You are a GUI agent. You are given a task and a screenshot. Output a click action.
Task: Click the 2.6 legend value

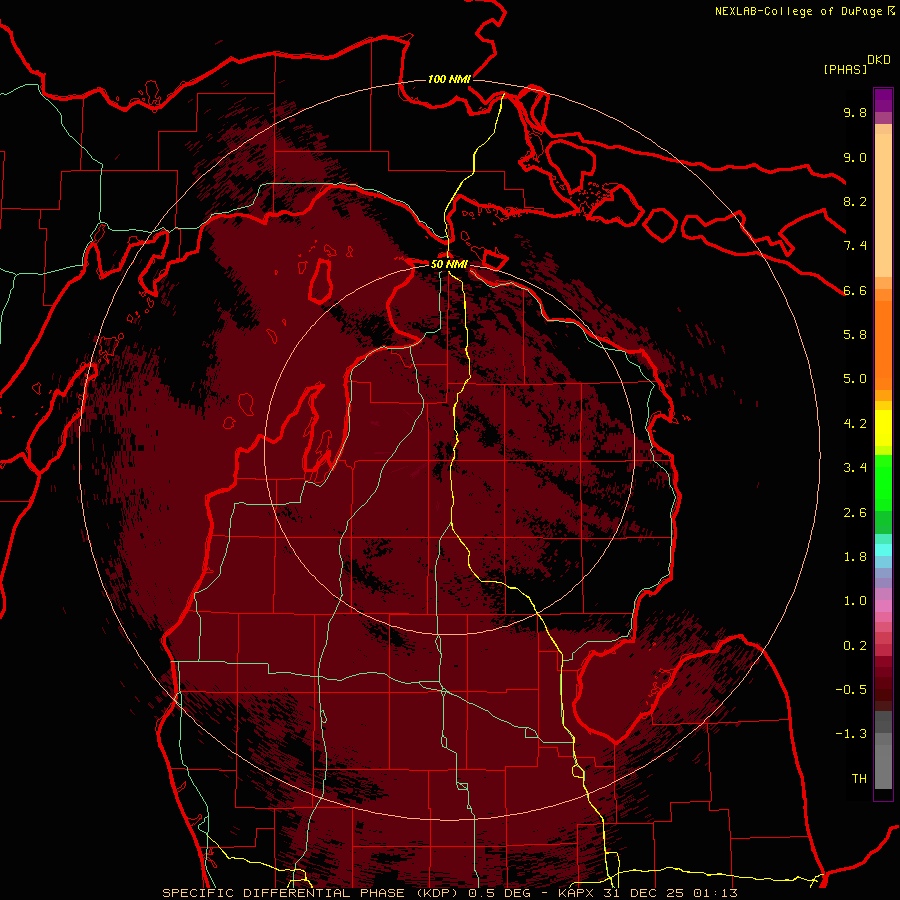click(x=855, y=513)
